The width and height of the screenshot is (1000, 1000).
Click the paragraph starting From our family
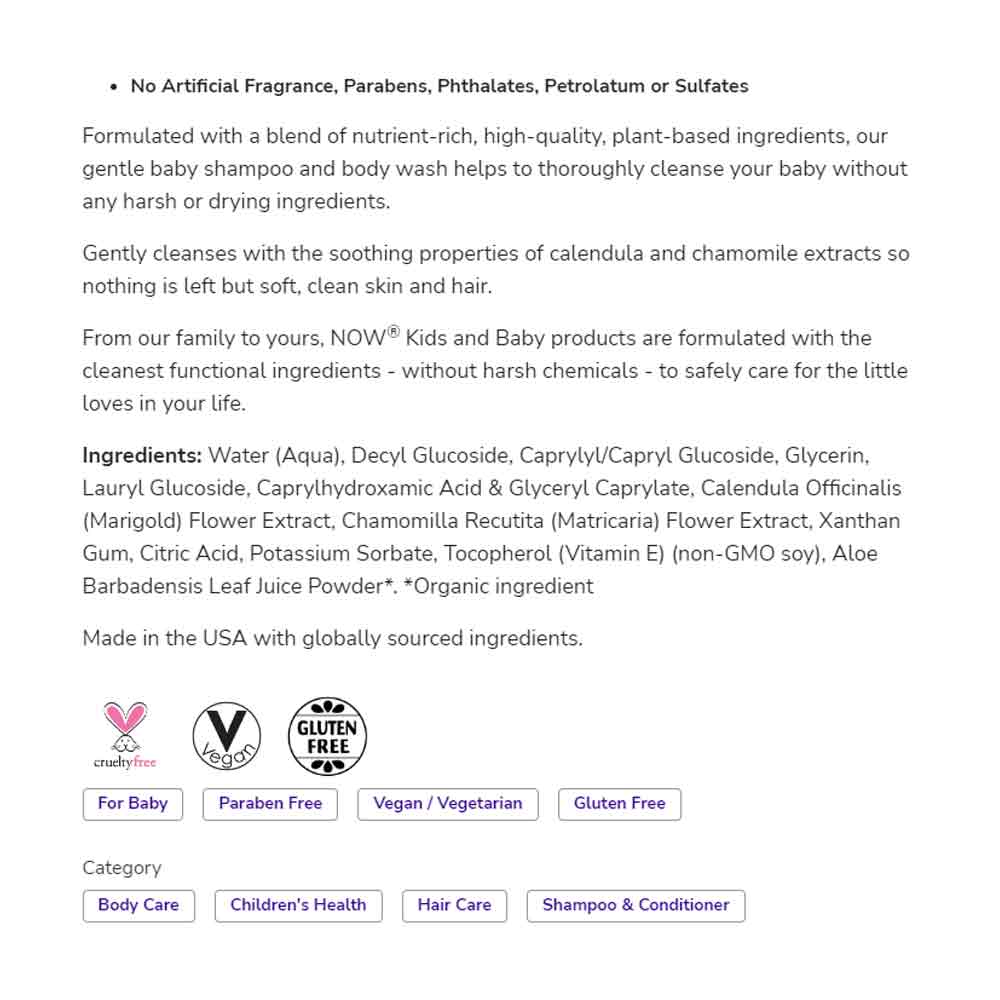coord(494,371)
